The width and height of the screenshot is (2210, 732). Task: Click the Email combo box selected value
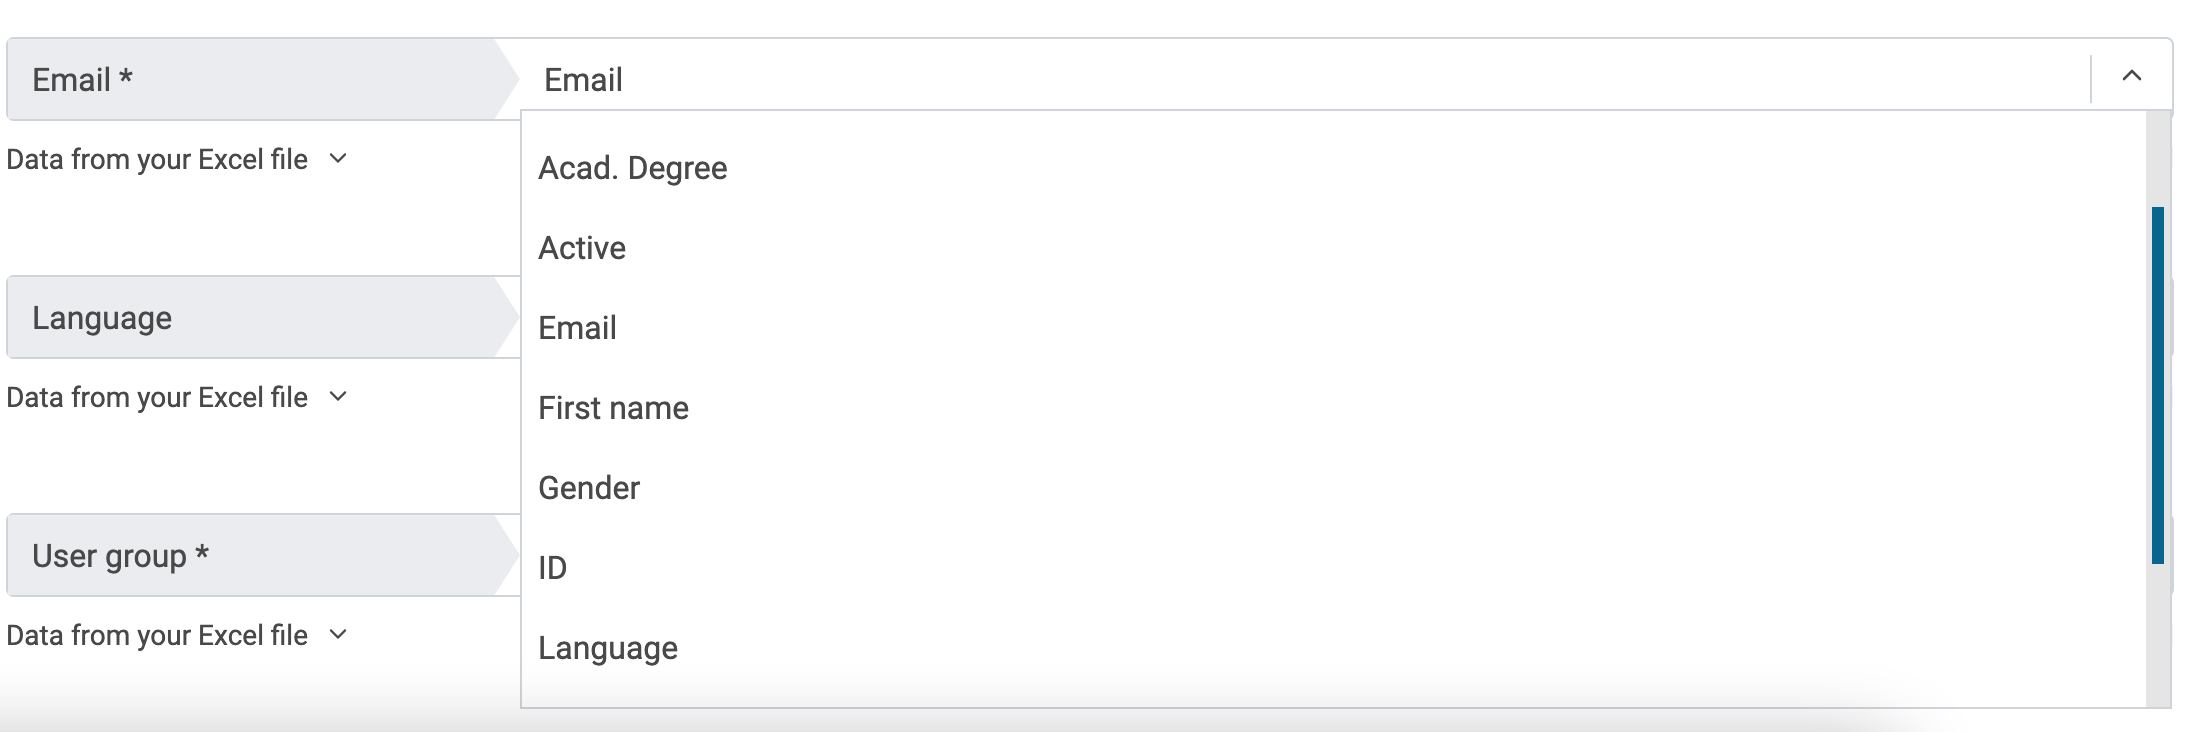584,80
